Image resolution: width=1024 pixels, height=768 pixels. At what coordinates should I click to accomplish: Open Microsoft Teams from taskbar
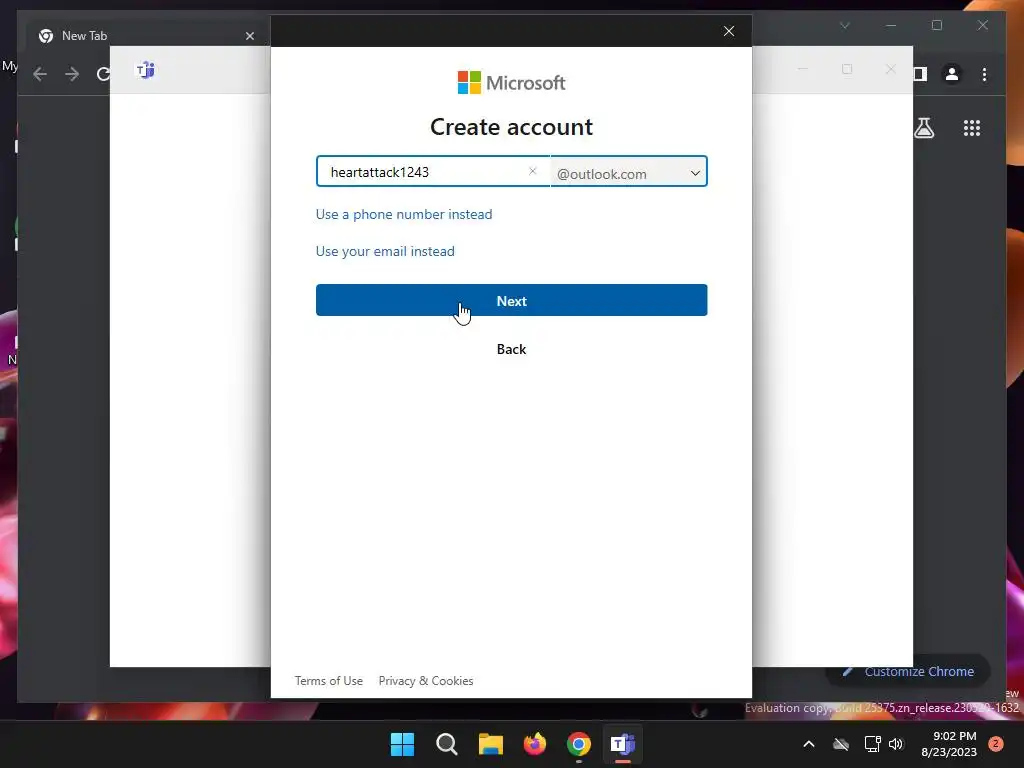[x=622, y=744]
